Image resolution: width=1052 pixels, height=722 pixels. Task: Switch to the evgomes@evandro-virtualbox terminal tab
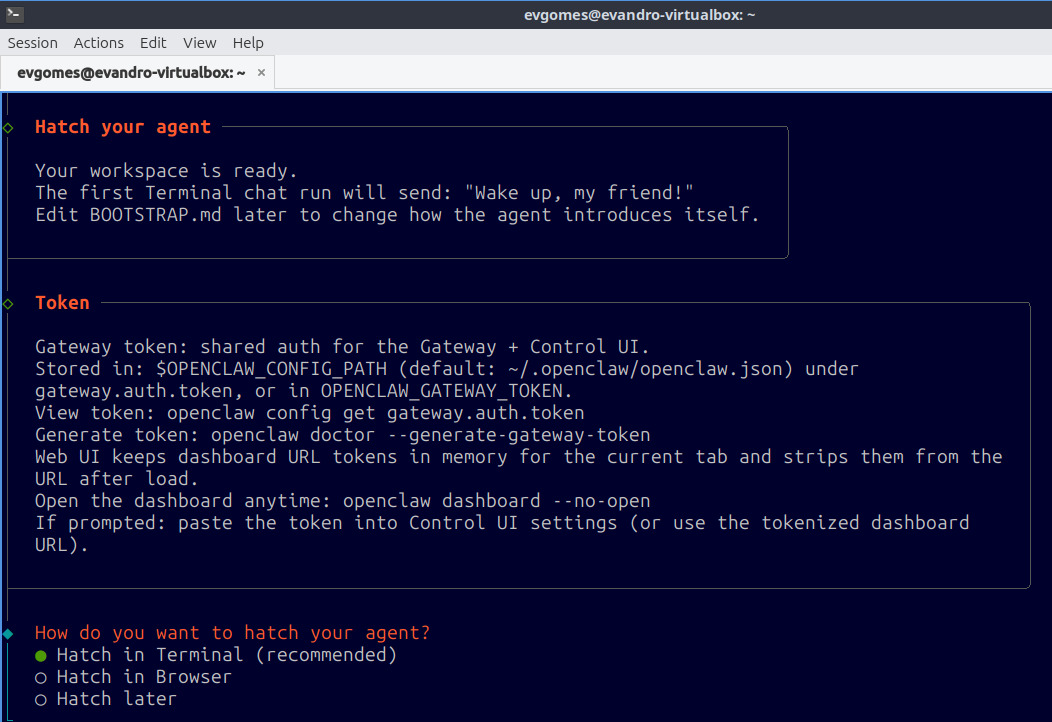click(132, 72)
